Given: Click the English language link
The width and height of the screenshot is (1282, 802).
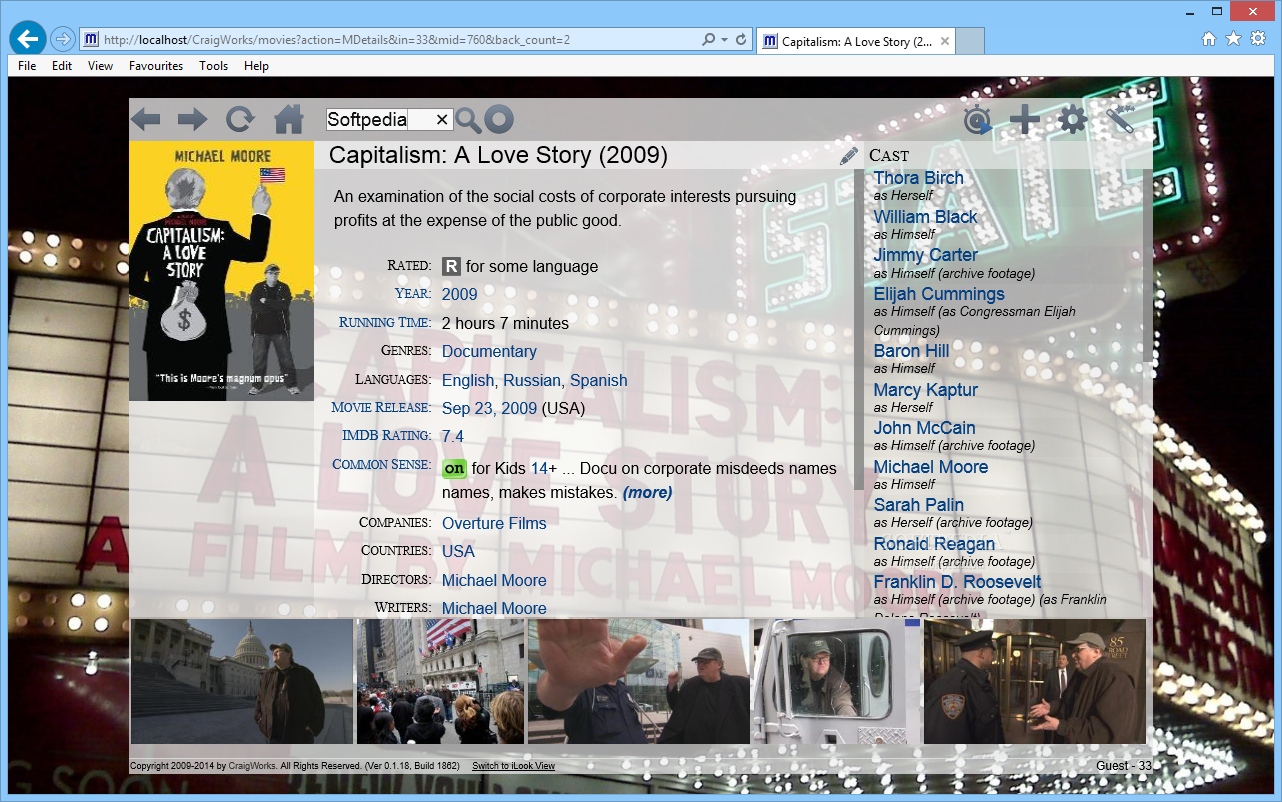Looking at the screenshot, I should (468, 380).
